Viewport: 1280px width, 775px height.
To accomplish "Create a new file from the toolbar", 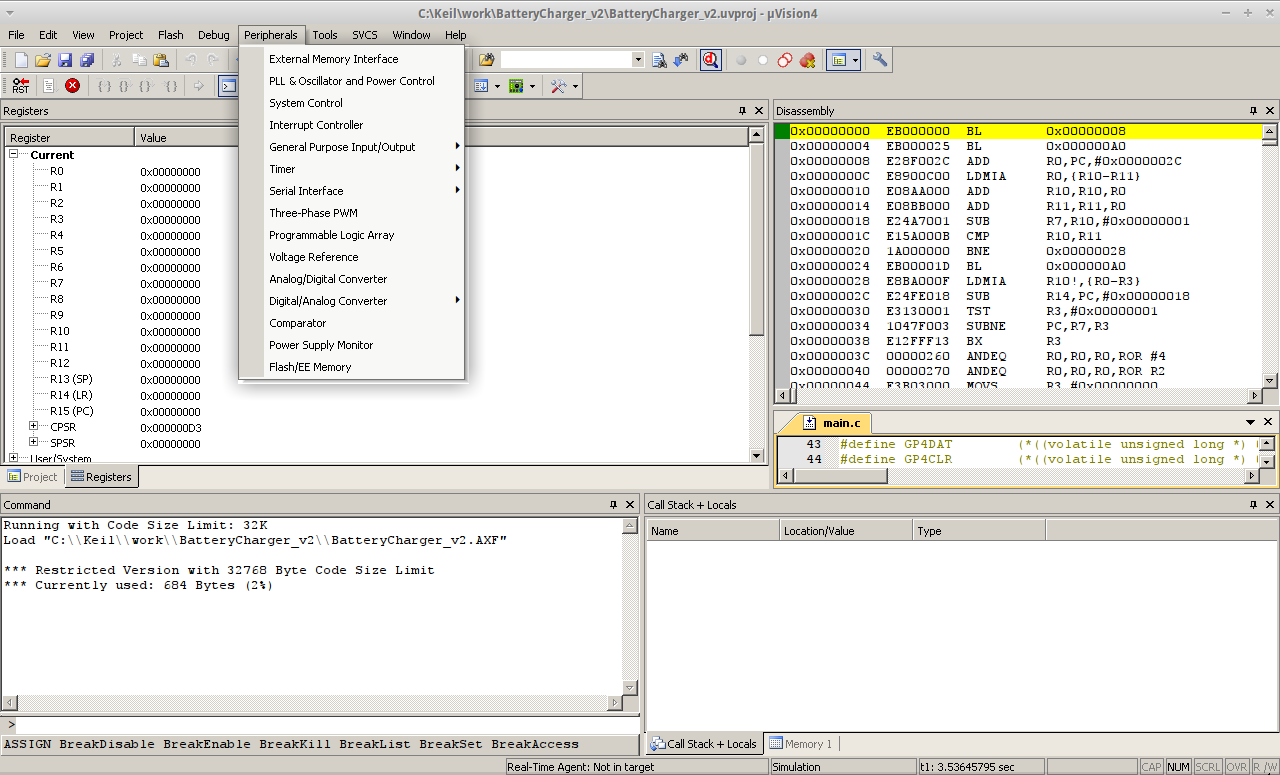I will pos(21,60).
